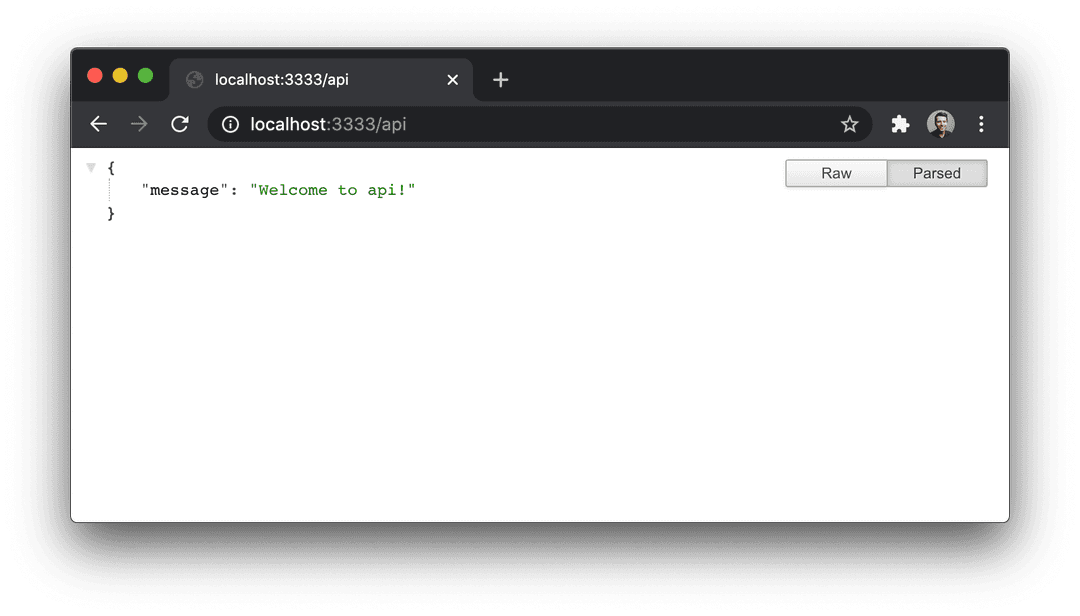Screen dimensions: 1080x616
Task: Bookmark this page with the star icon
Action: (x=849, y=124)
